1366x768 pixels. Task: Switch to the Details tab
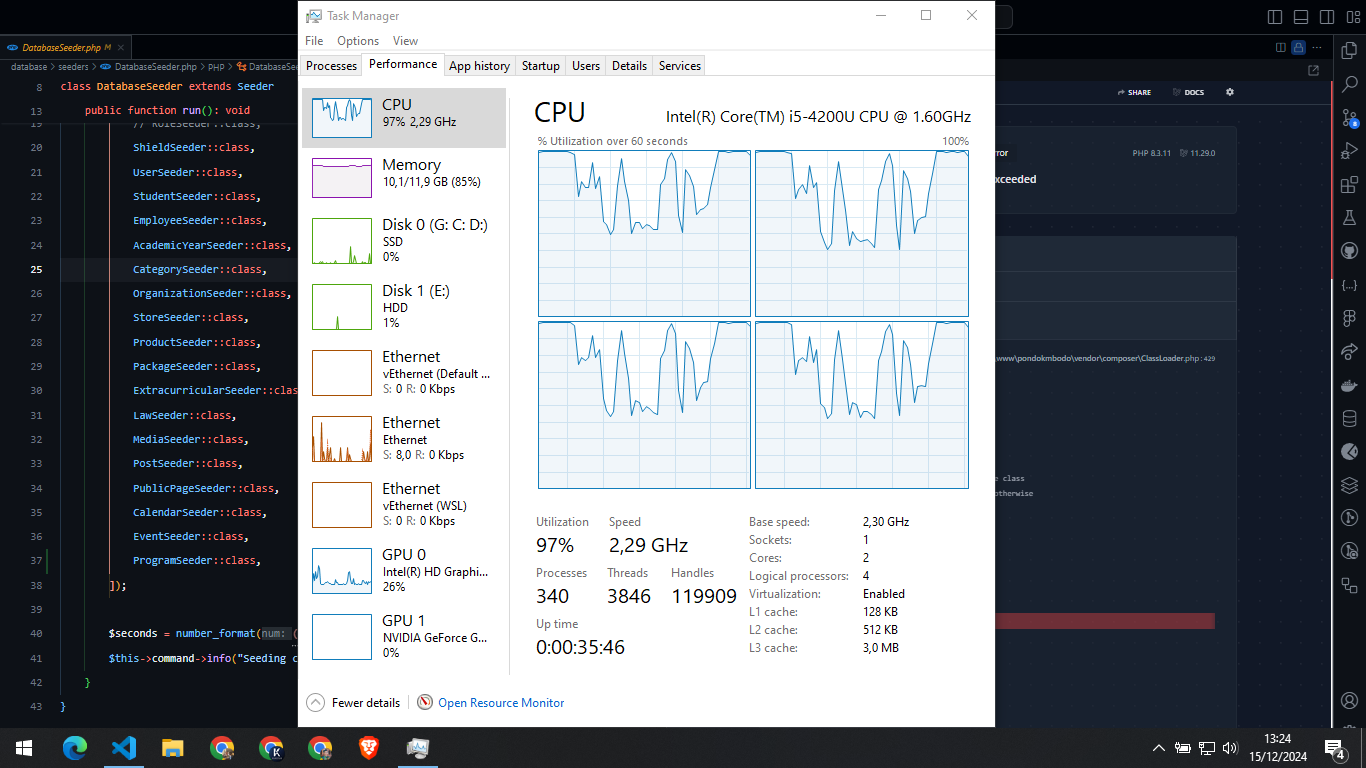click(629, 66)
